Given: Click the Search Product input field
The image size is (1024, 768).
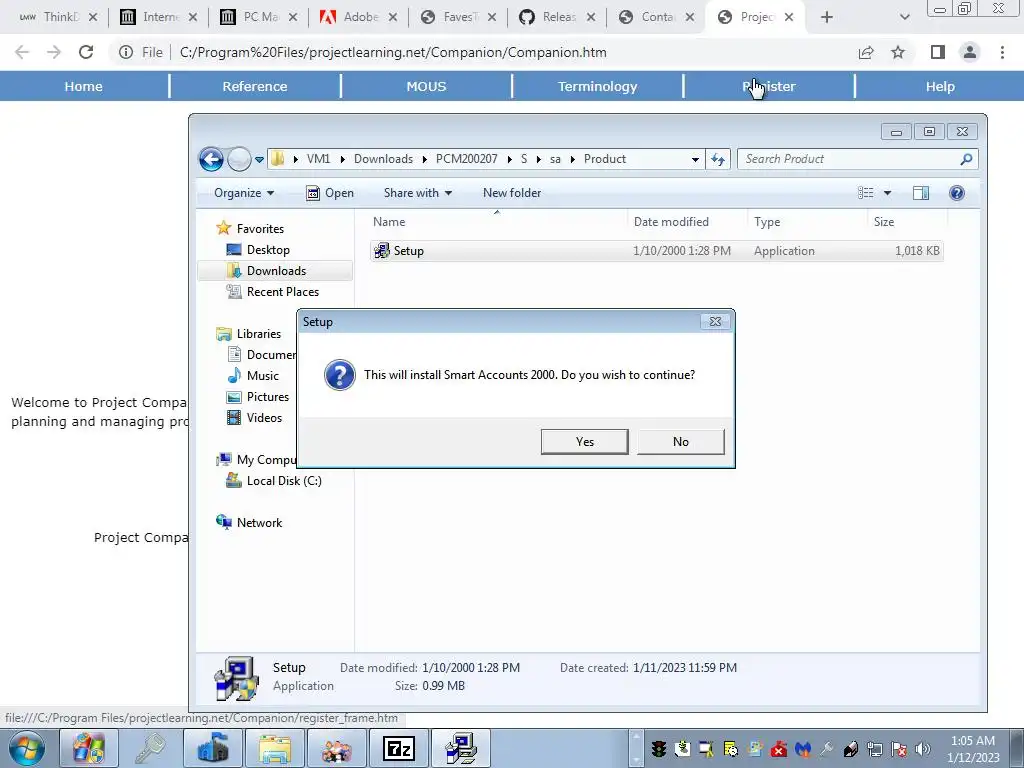Looking at the screenshot, I should 849,159.
